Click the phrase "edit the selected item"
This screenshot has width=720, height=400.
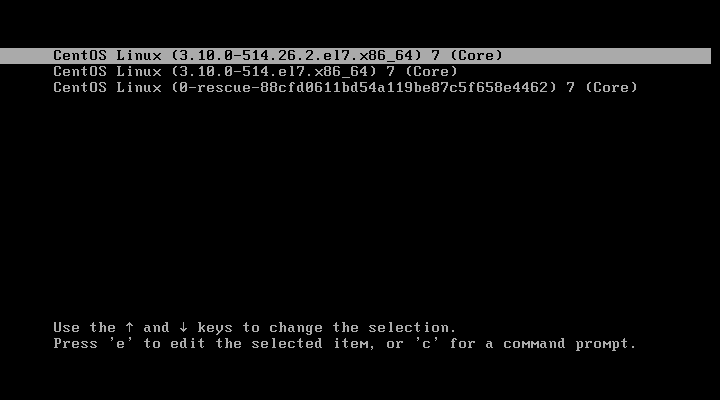(x=270, y=344)
